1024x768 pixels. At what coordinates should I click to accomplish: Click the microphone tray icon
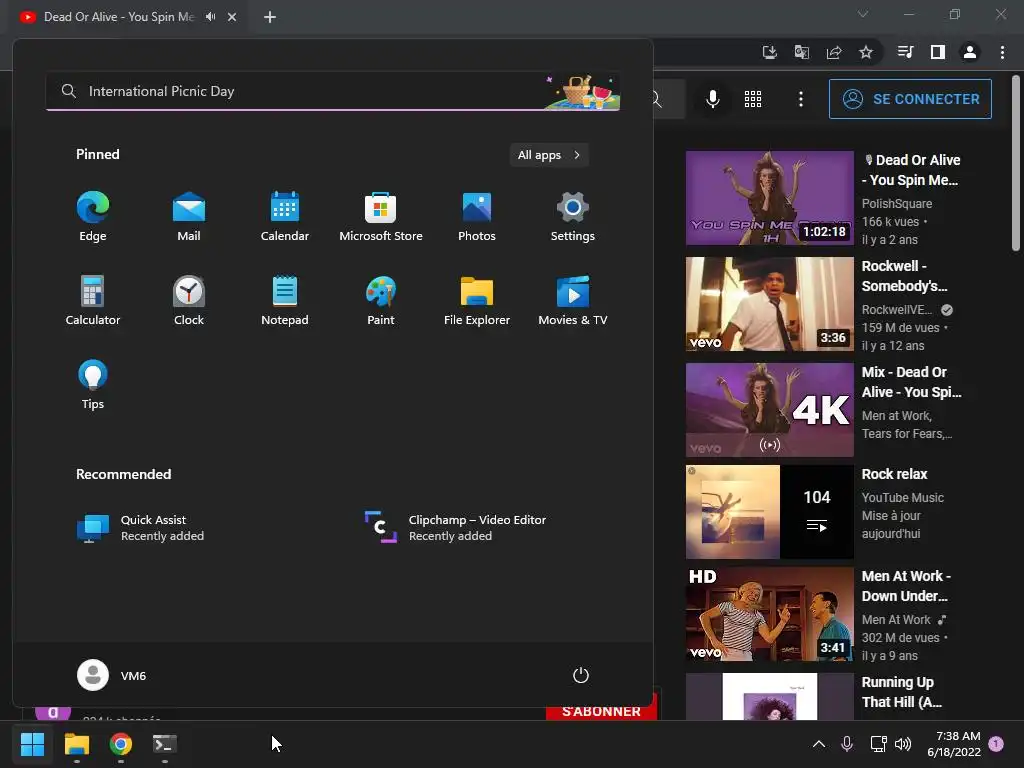[x=847, y=744]
